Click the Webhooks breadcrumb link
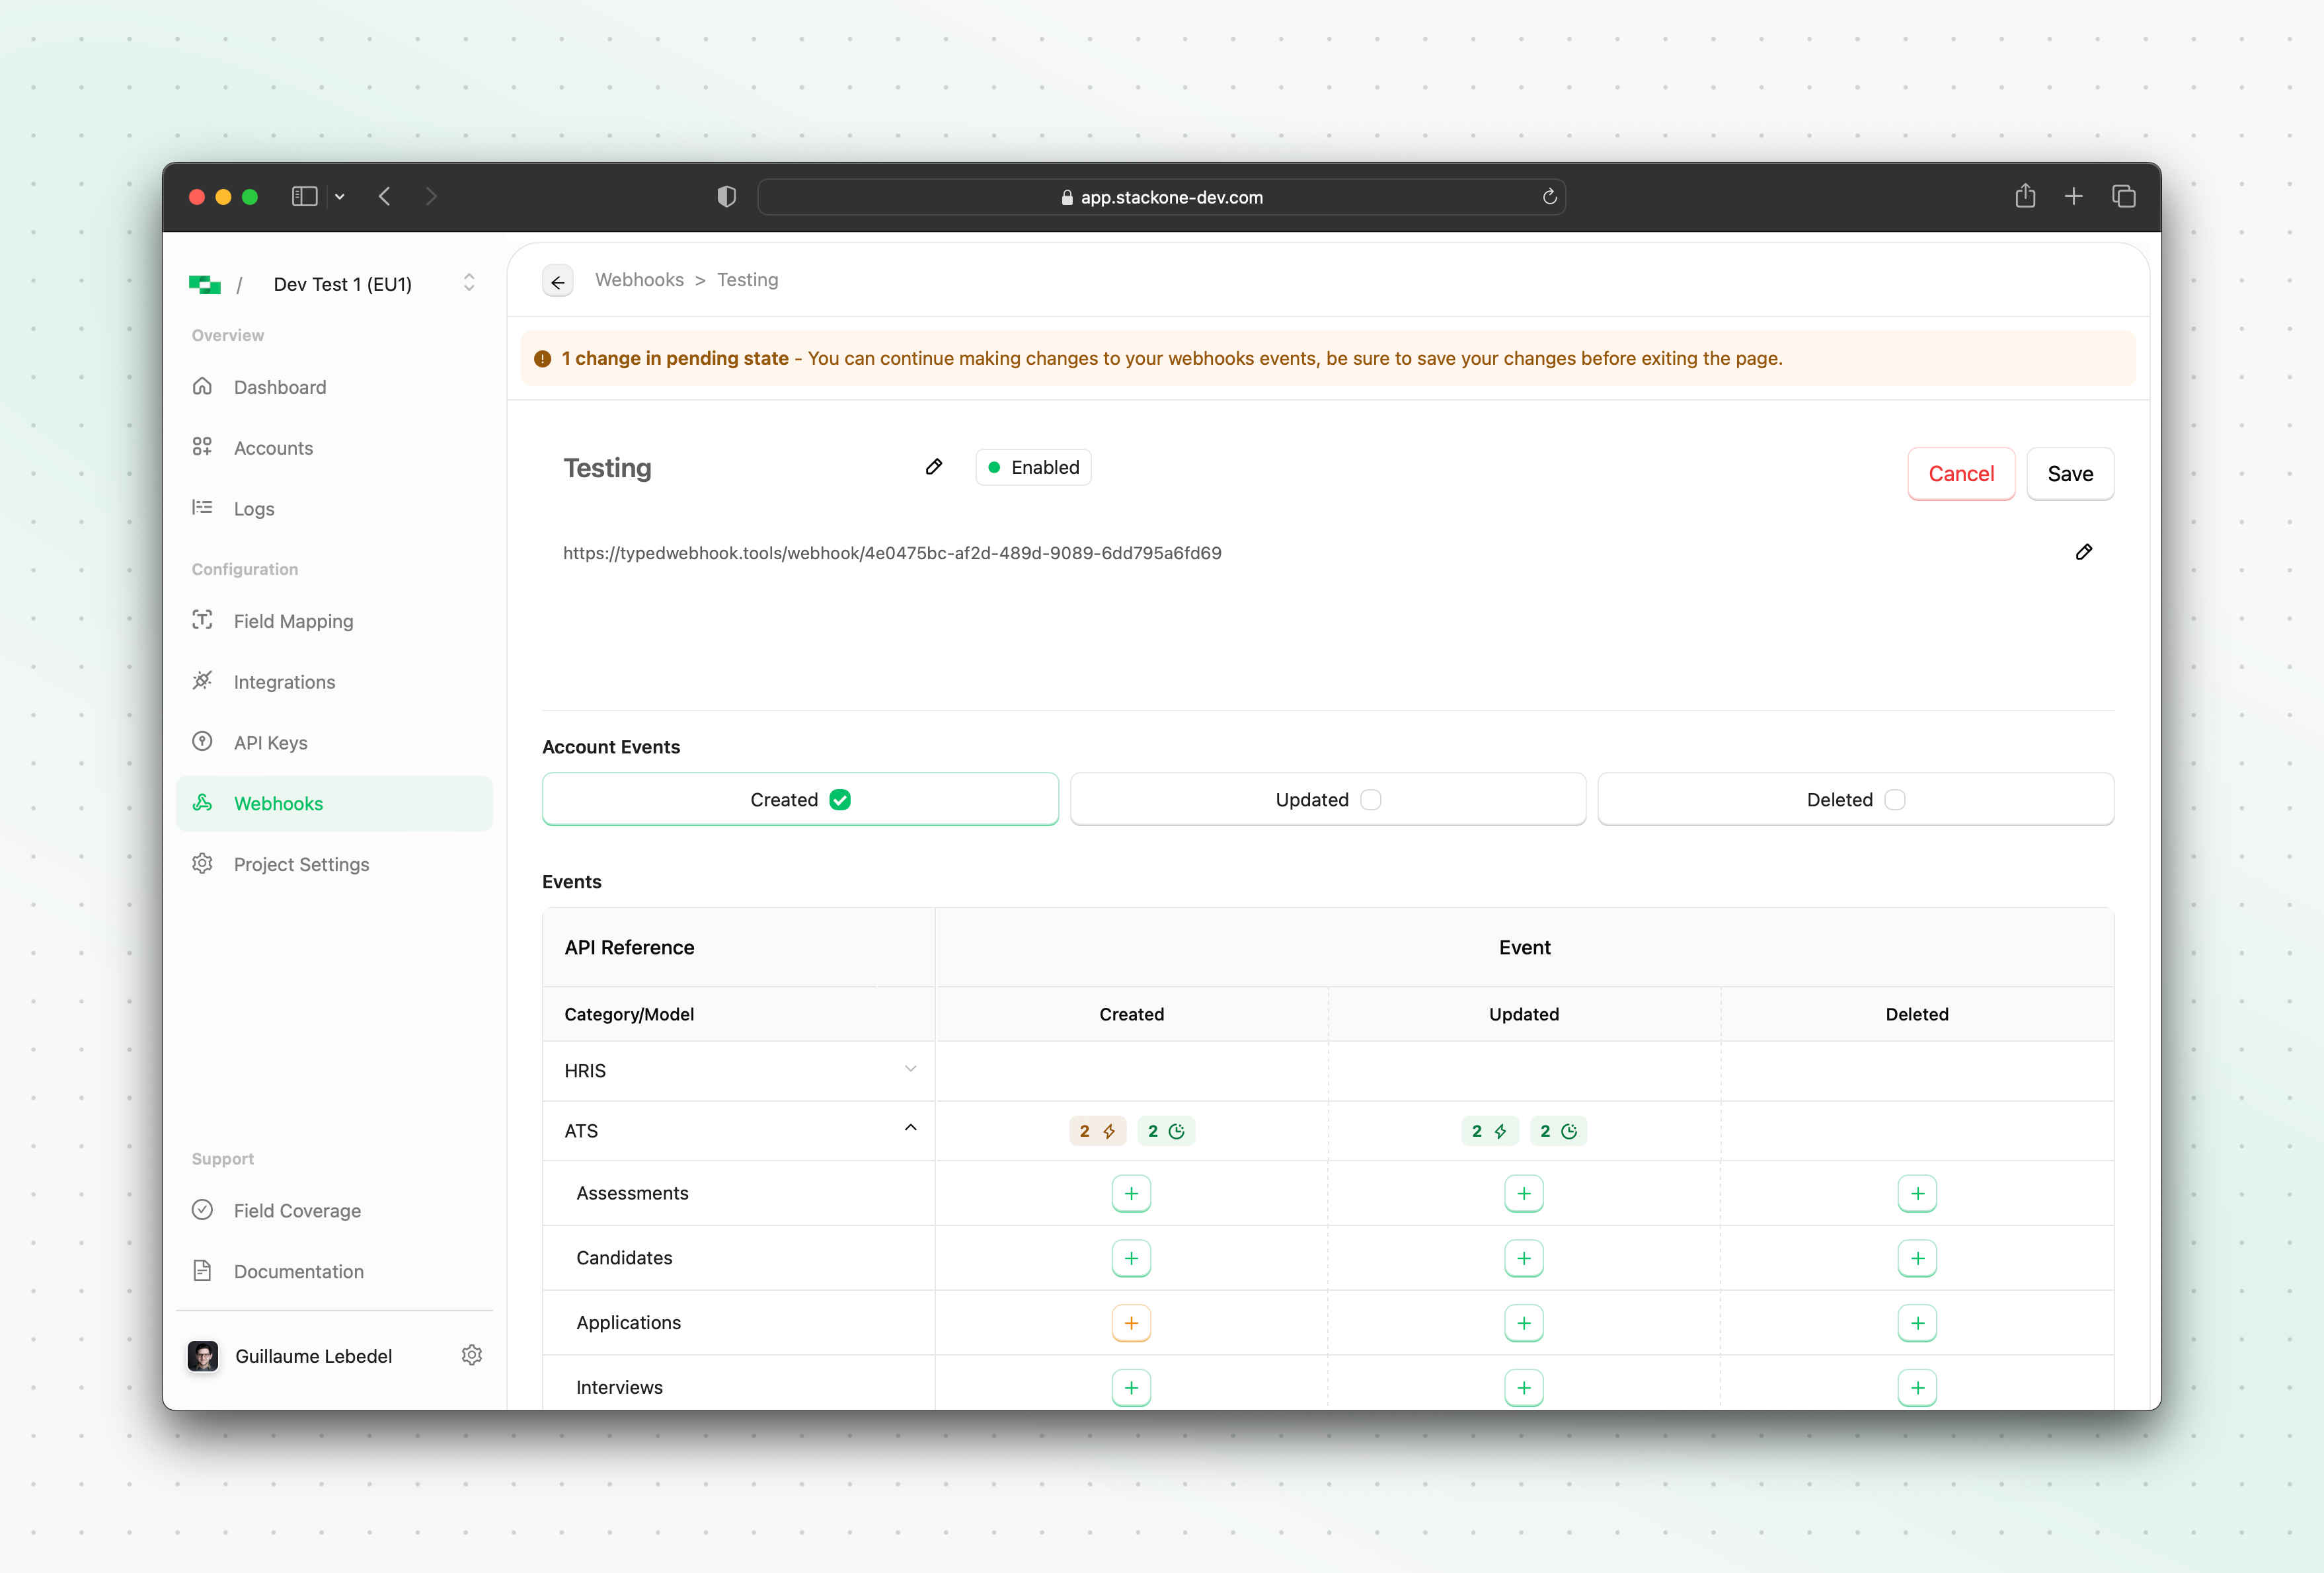 (639, 280)
